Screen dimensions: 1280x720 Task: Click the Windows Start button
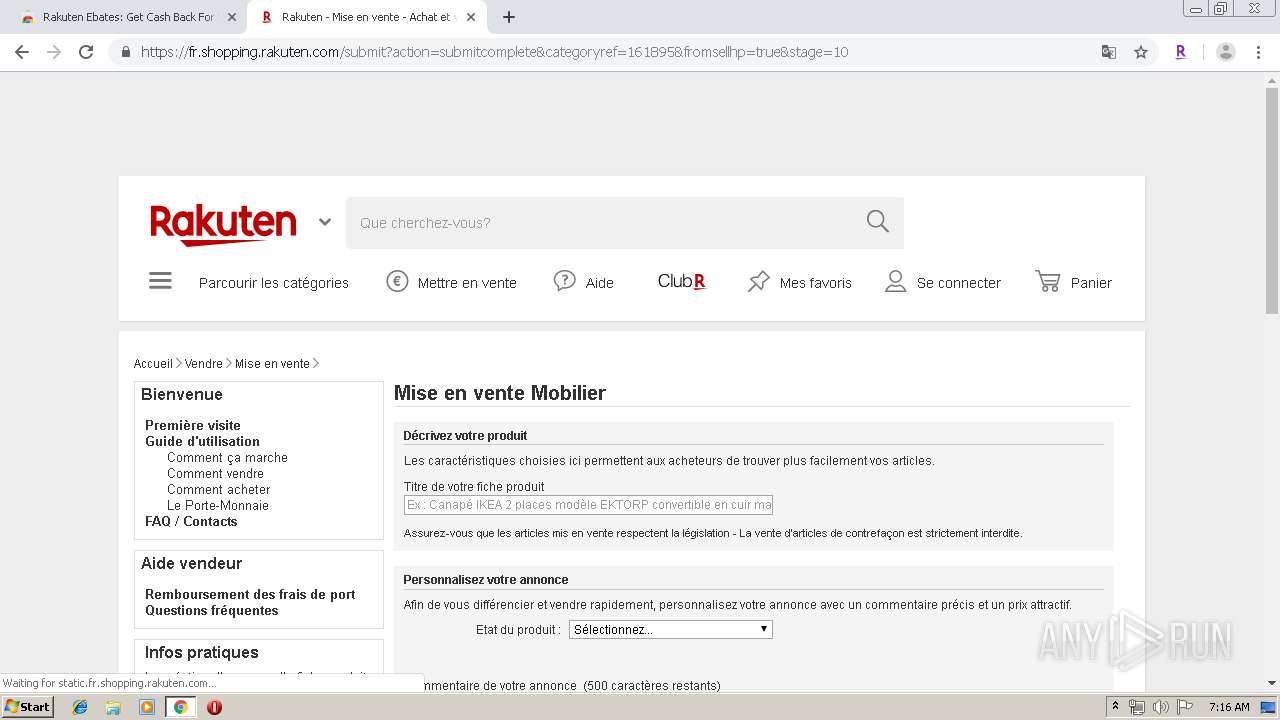tap(27, 706)
